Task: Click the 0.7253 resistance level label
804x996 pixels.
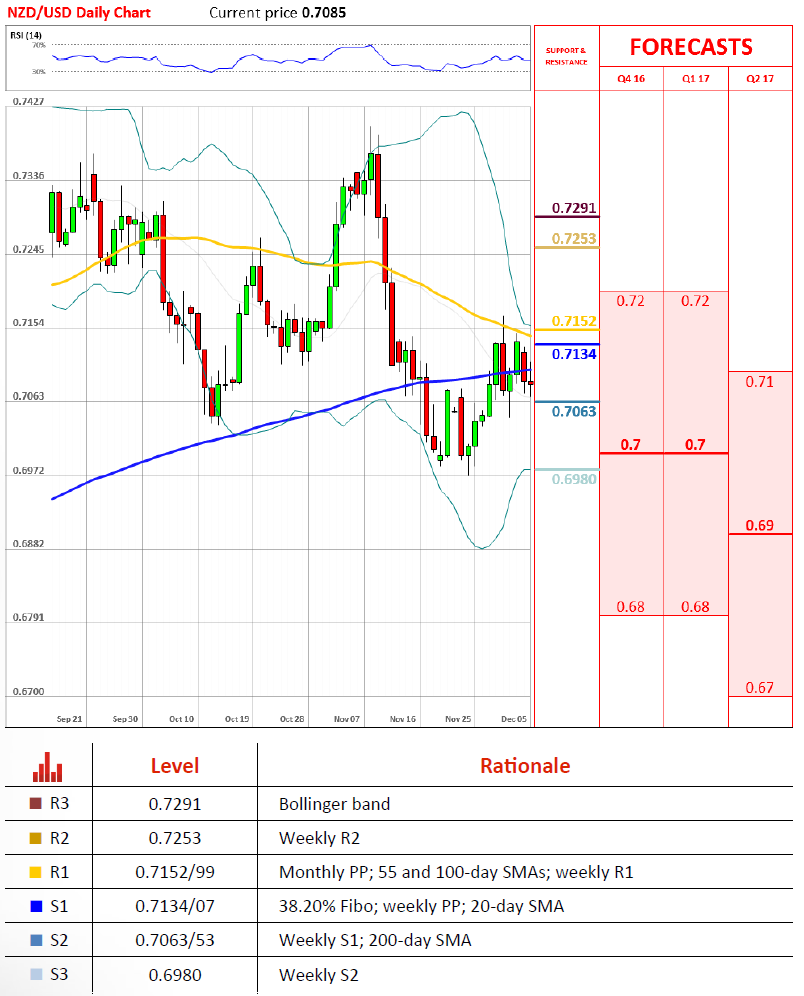Action: pos(574,239)
